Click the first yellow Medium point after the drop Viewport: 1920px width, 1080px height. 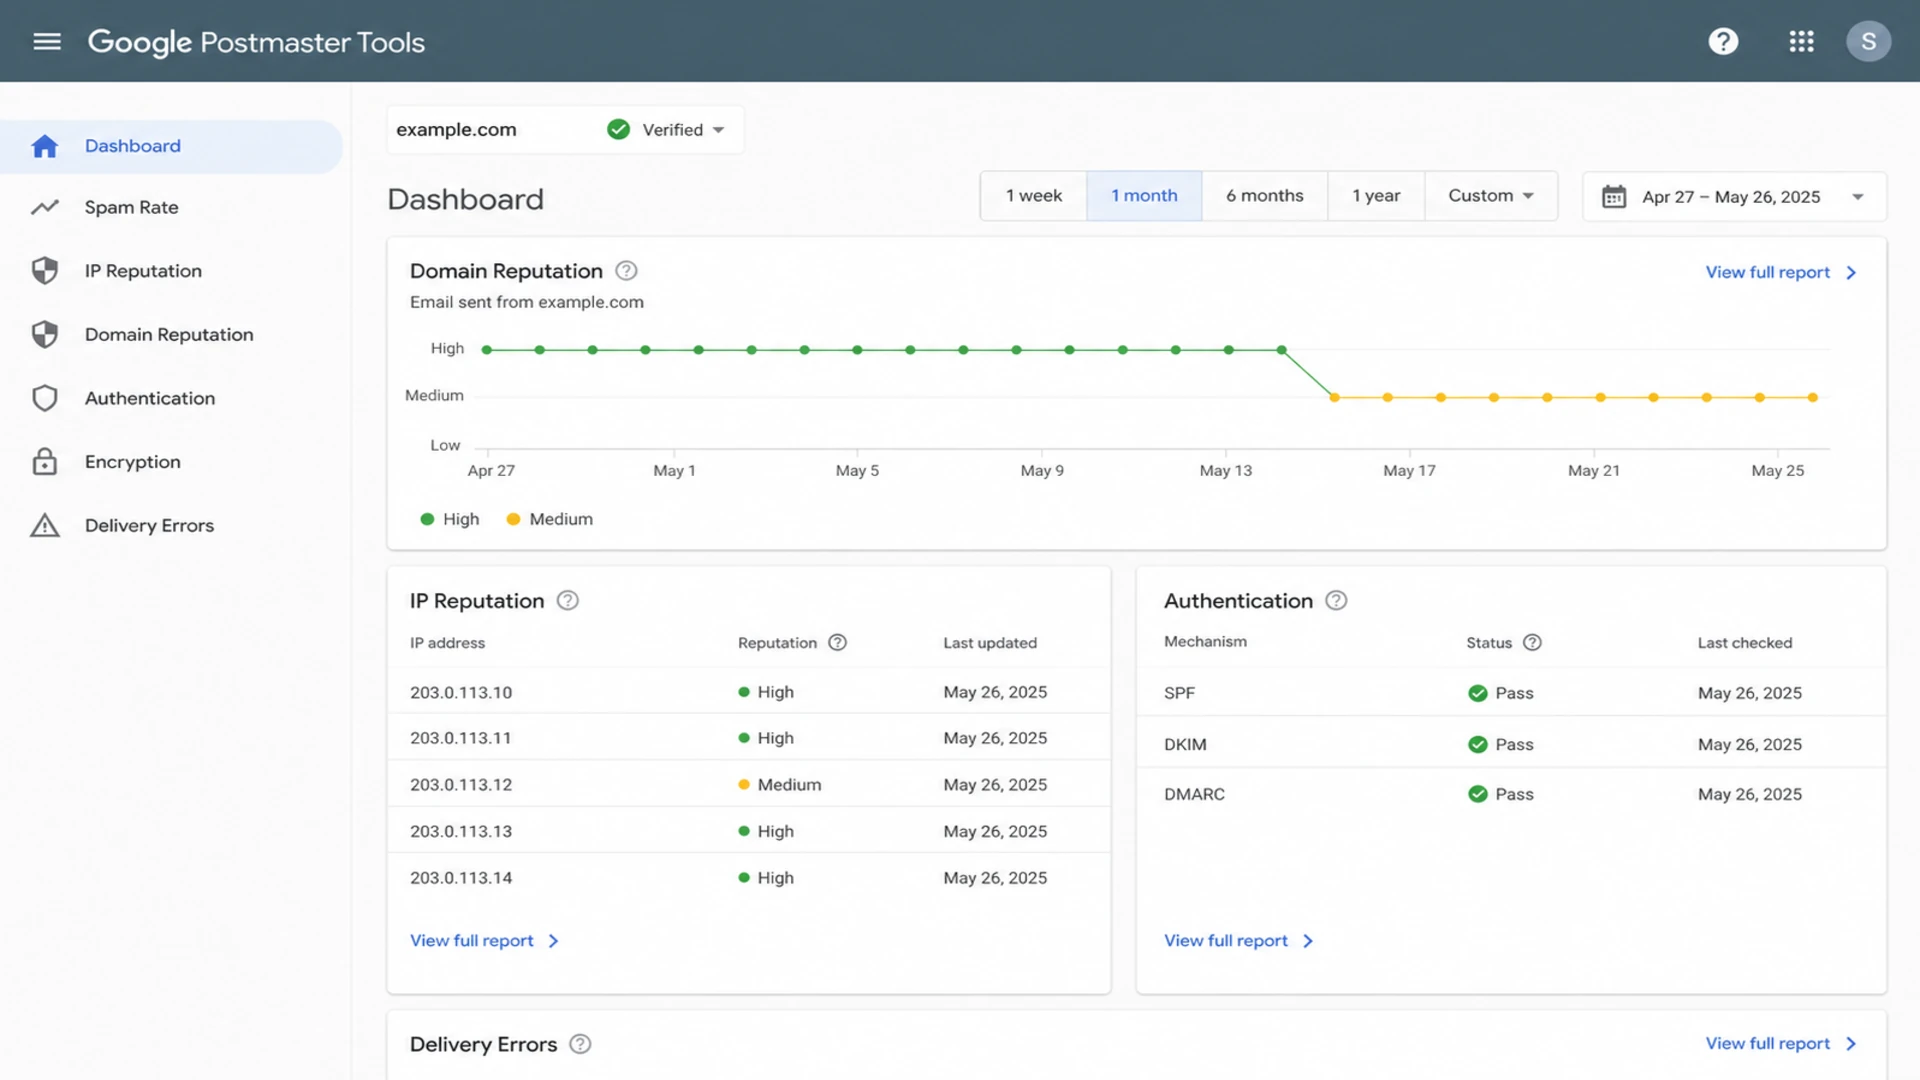[1334, 397]
